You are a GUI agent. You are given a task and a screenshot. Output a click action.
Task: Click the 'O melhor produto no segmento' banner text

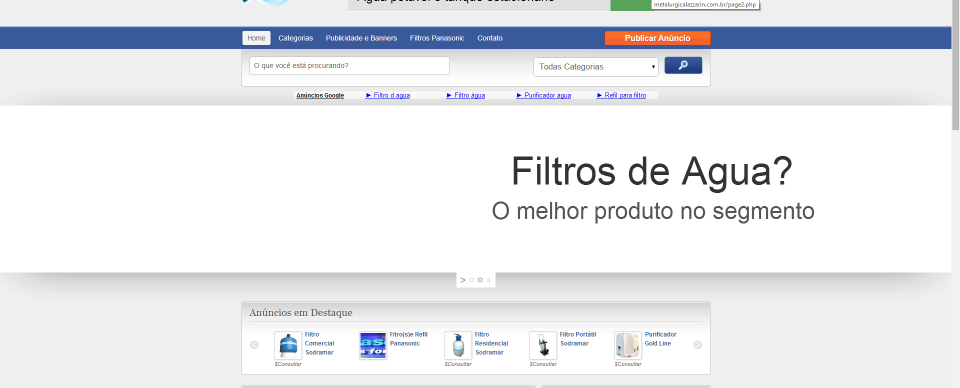pos(653,211)
